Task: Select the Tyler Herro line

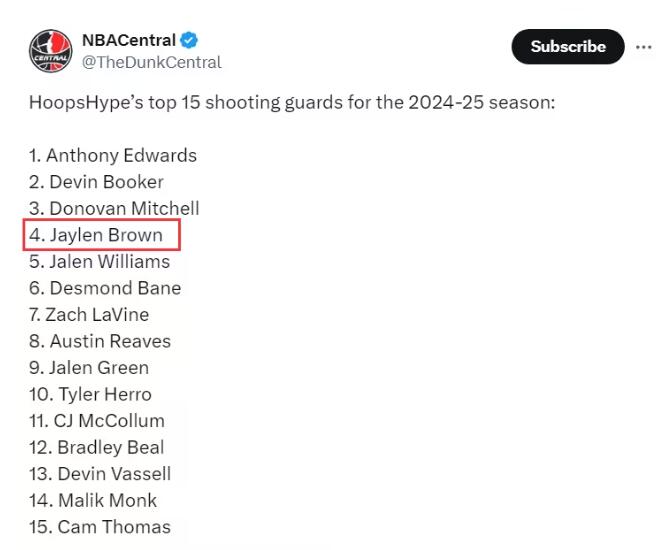Action: click(90, 394)
